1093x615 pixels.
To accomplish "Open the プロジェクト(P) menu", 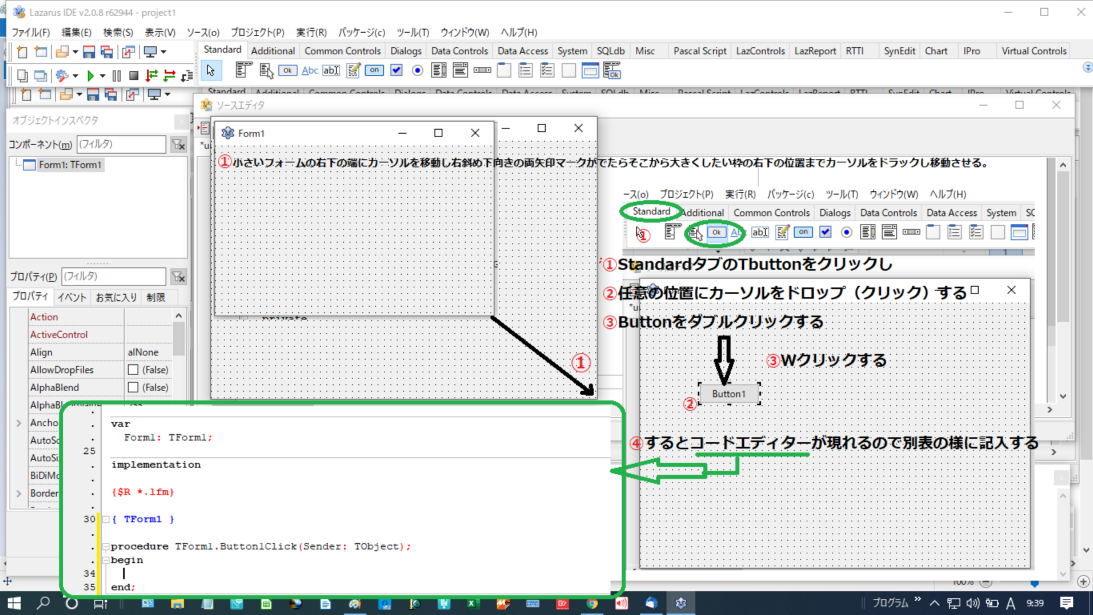I will pyautogui.click(x=257, y=33).
